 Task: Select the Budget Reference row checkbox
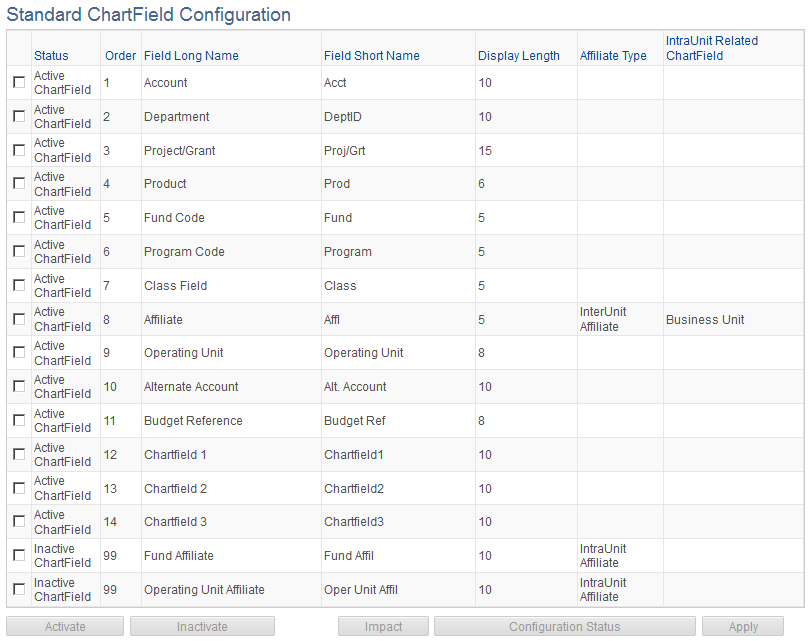tap(18, 420)
